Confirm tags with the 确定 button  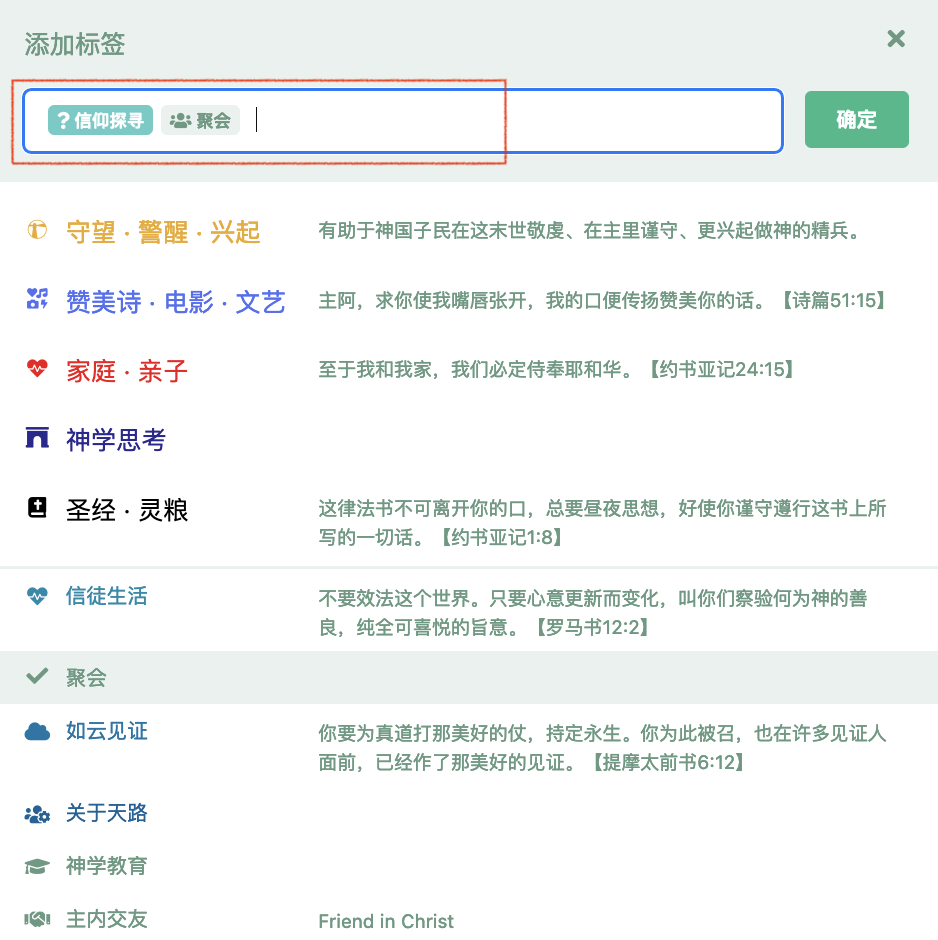click(856, 119)
